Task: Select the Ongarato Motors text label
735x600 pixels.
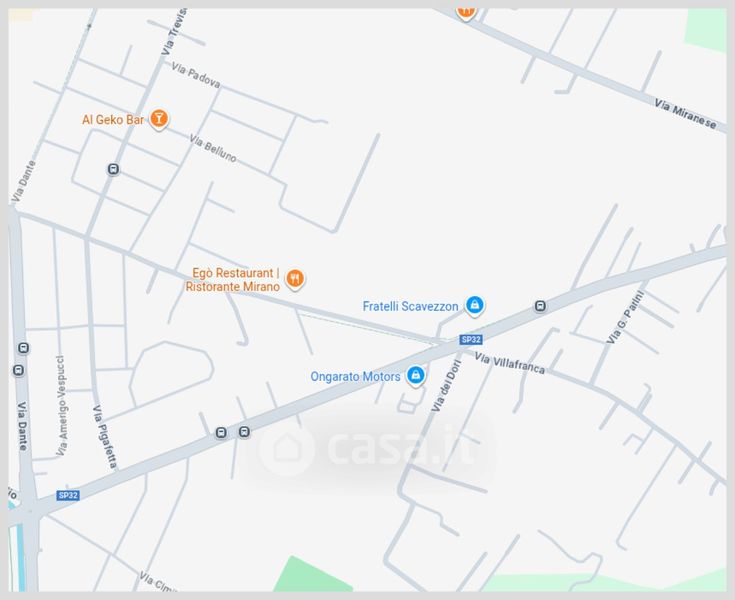Action: click(355, 377)
